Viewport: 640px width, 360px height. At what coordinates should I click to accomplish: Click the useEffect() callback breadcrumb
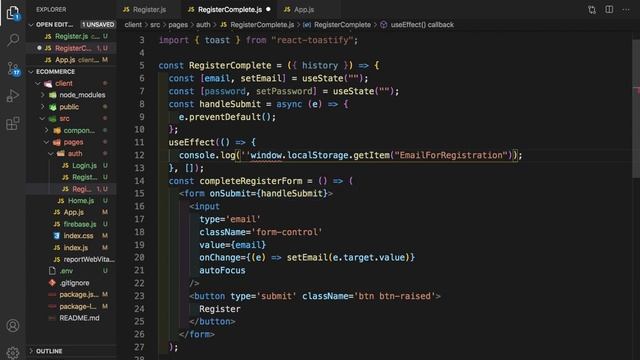pos(417,24)
